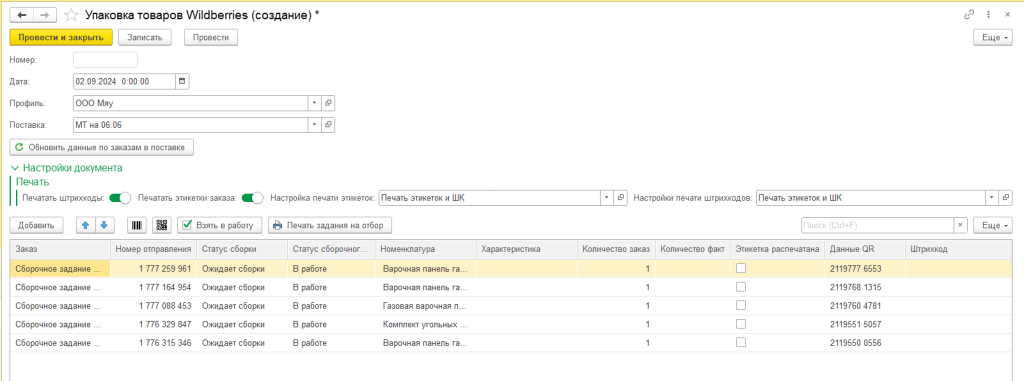Open Поставка item via its open-form icon
The image size is (1024, 381).
click(328, 124)
